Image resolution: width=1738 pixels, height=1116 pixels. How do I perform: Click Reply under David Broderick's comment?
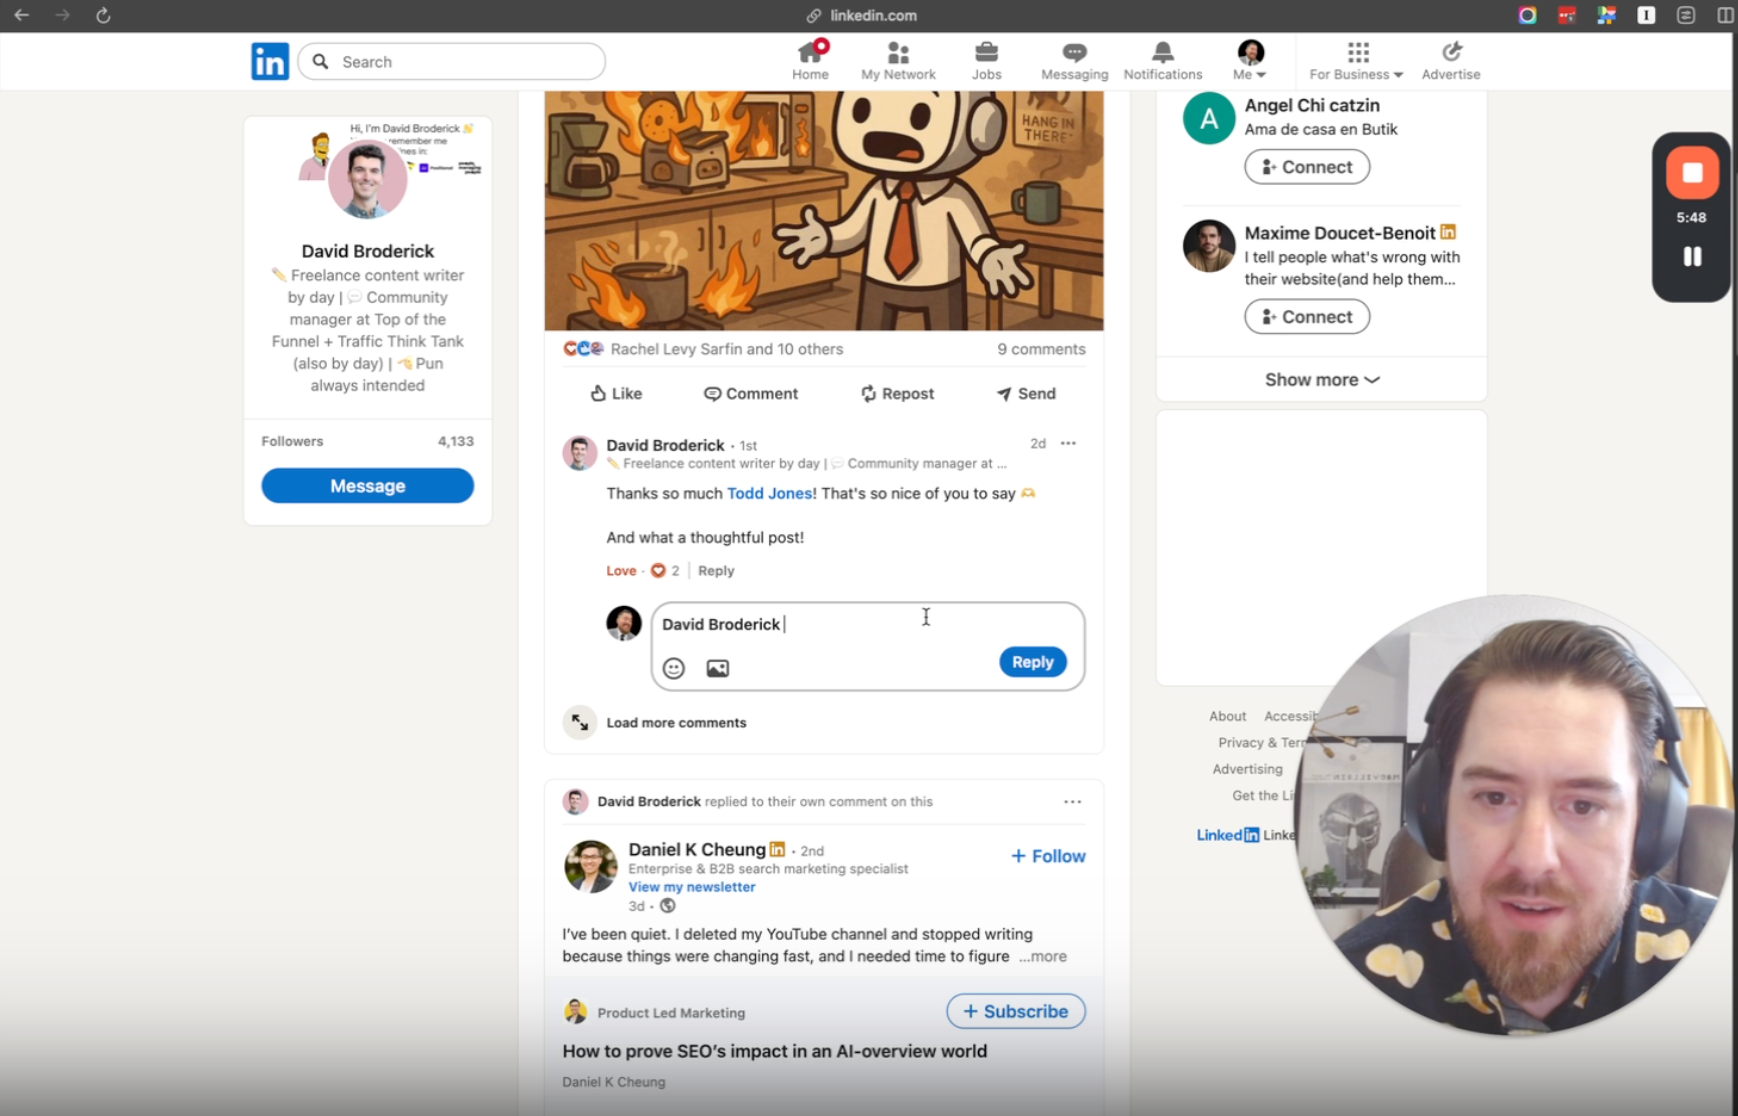716,571
